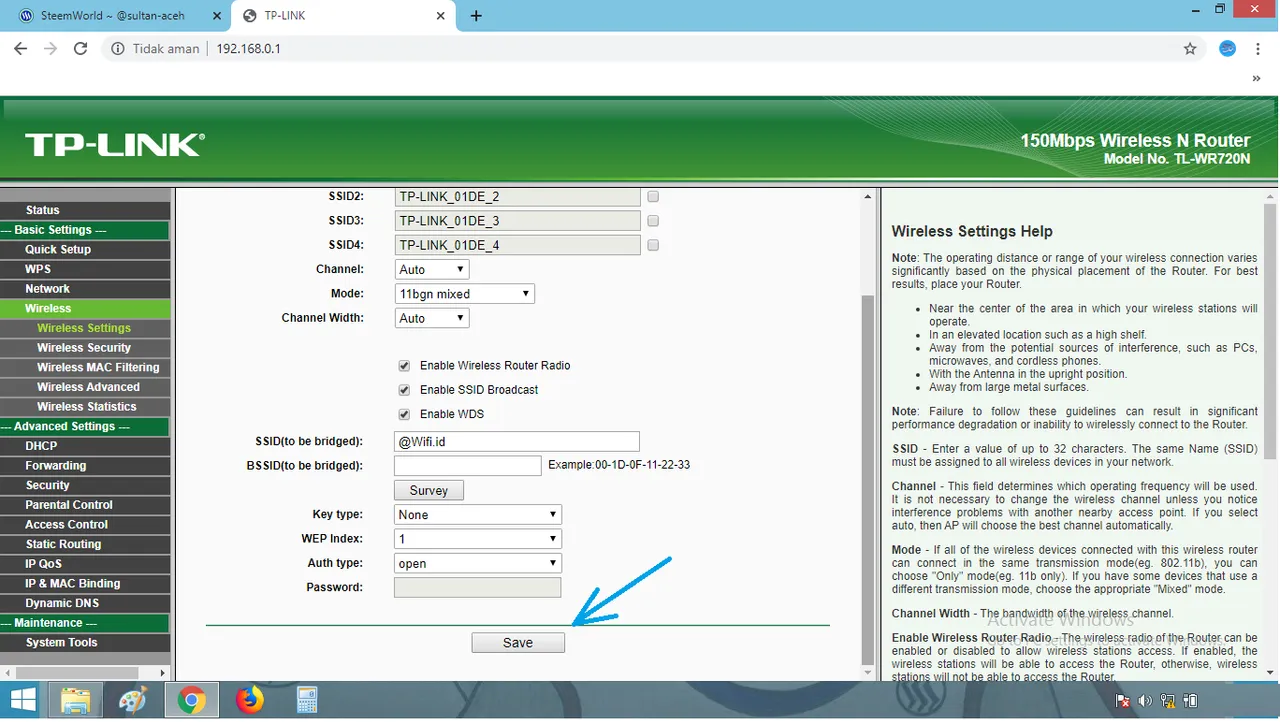The image size is (1280, 722).
Task: Select the Wireless menu item
Action: 85,308
